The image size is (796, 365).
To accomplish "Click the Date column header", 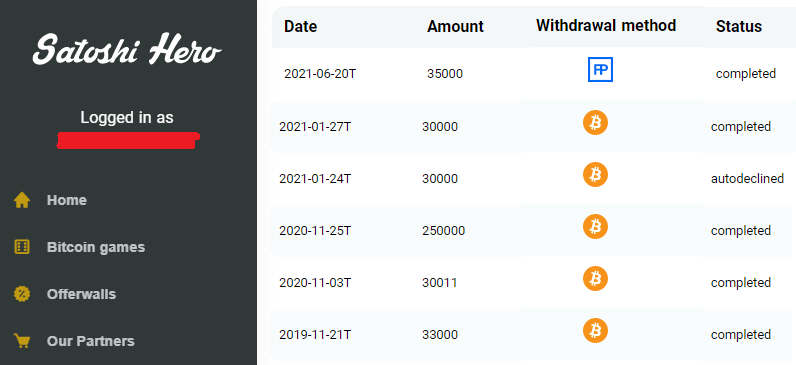I will click(301, 26).
